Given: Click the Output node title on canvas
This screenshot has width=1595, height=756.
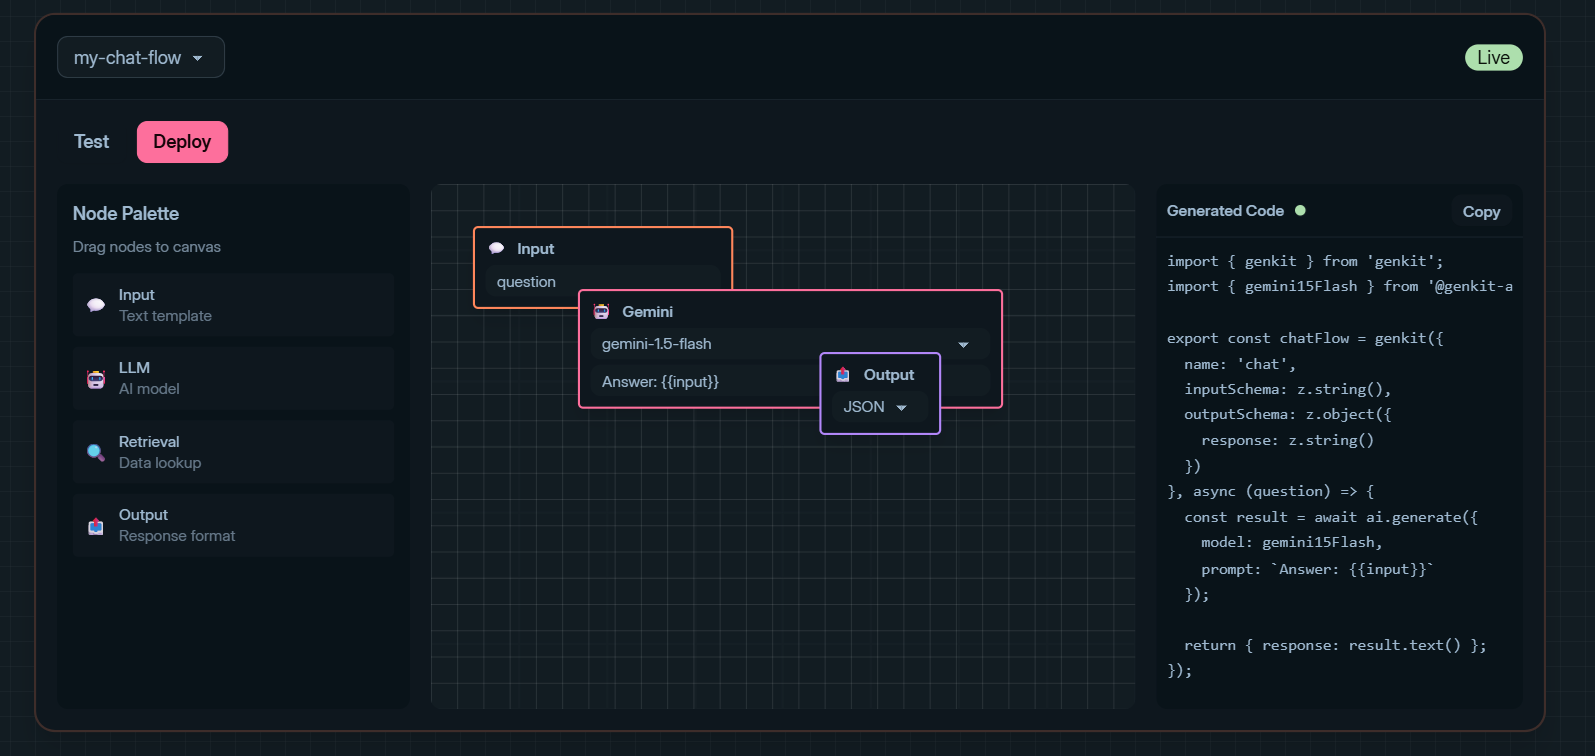Looking at the screenshot, I should tap(888, 375).
